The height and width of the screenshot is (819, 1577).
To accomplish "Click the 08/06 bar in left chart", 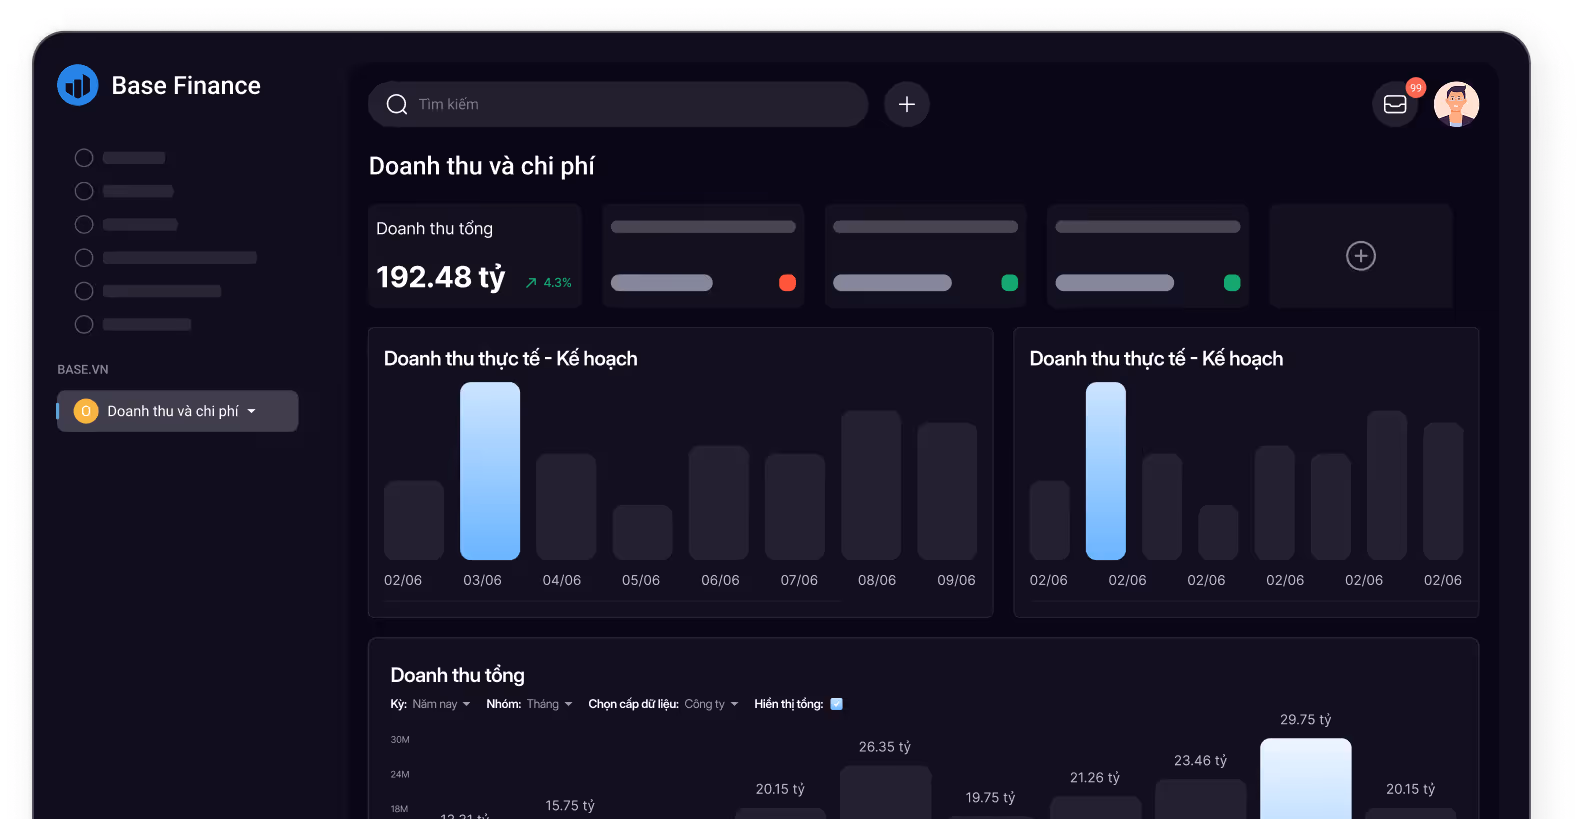I will 871,485.
